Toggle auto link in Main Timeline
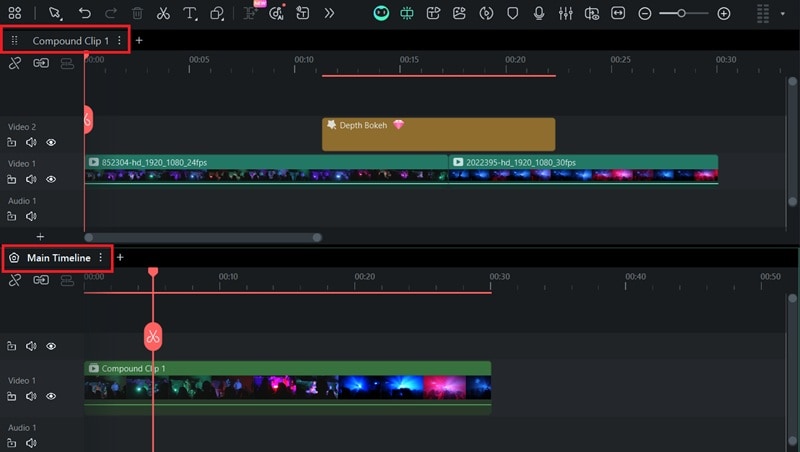 click(41, 280)
